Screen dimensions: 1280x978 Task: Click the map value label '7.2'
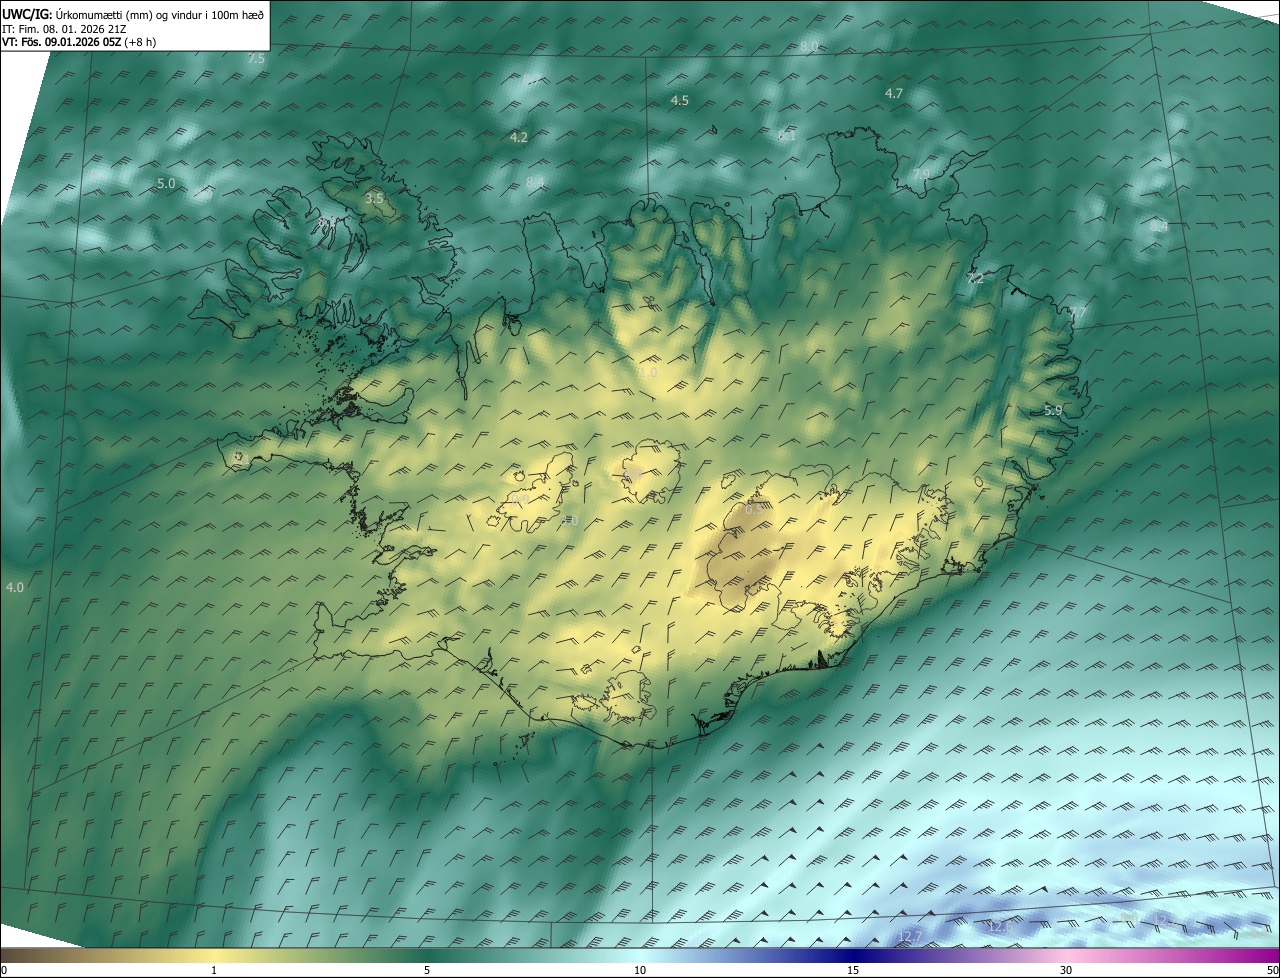point(975,279)
